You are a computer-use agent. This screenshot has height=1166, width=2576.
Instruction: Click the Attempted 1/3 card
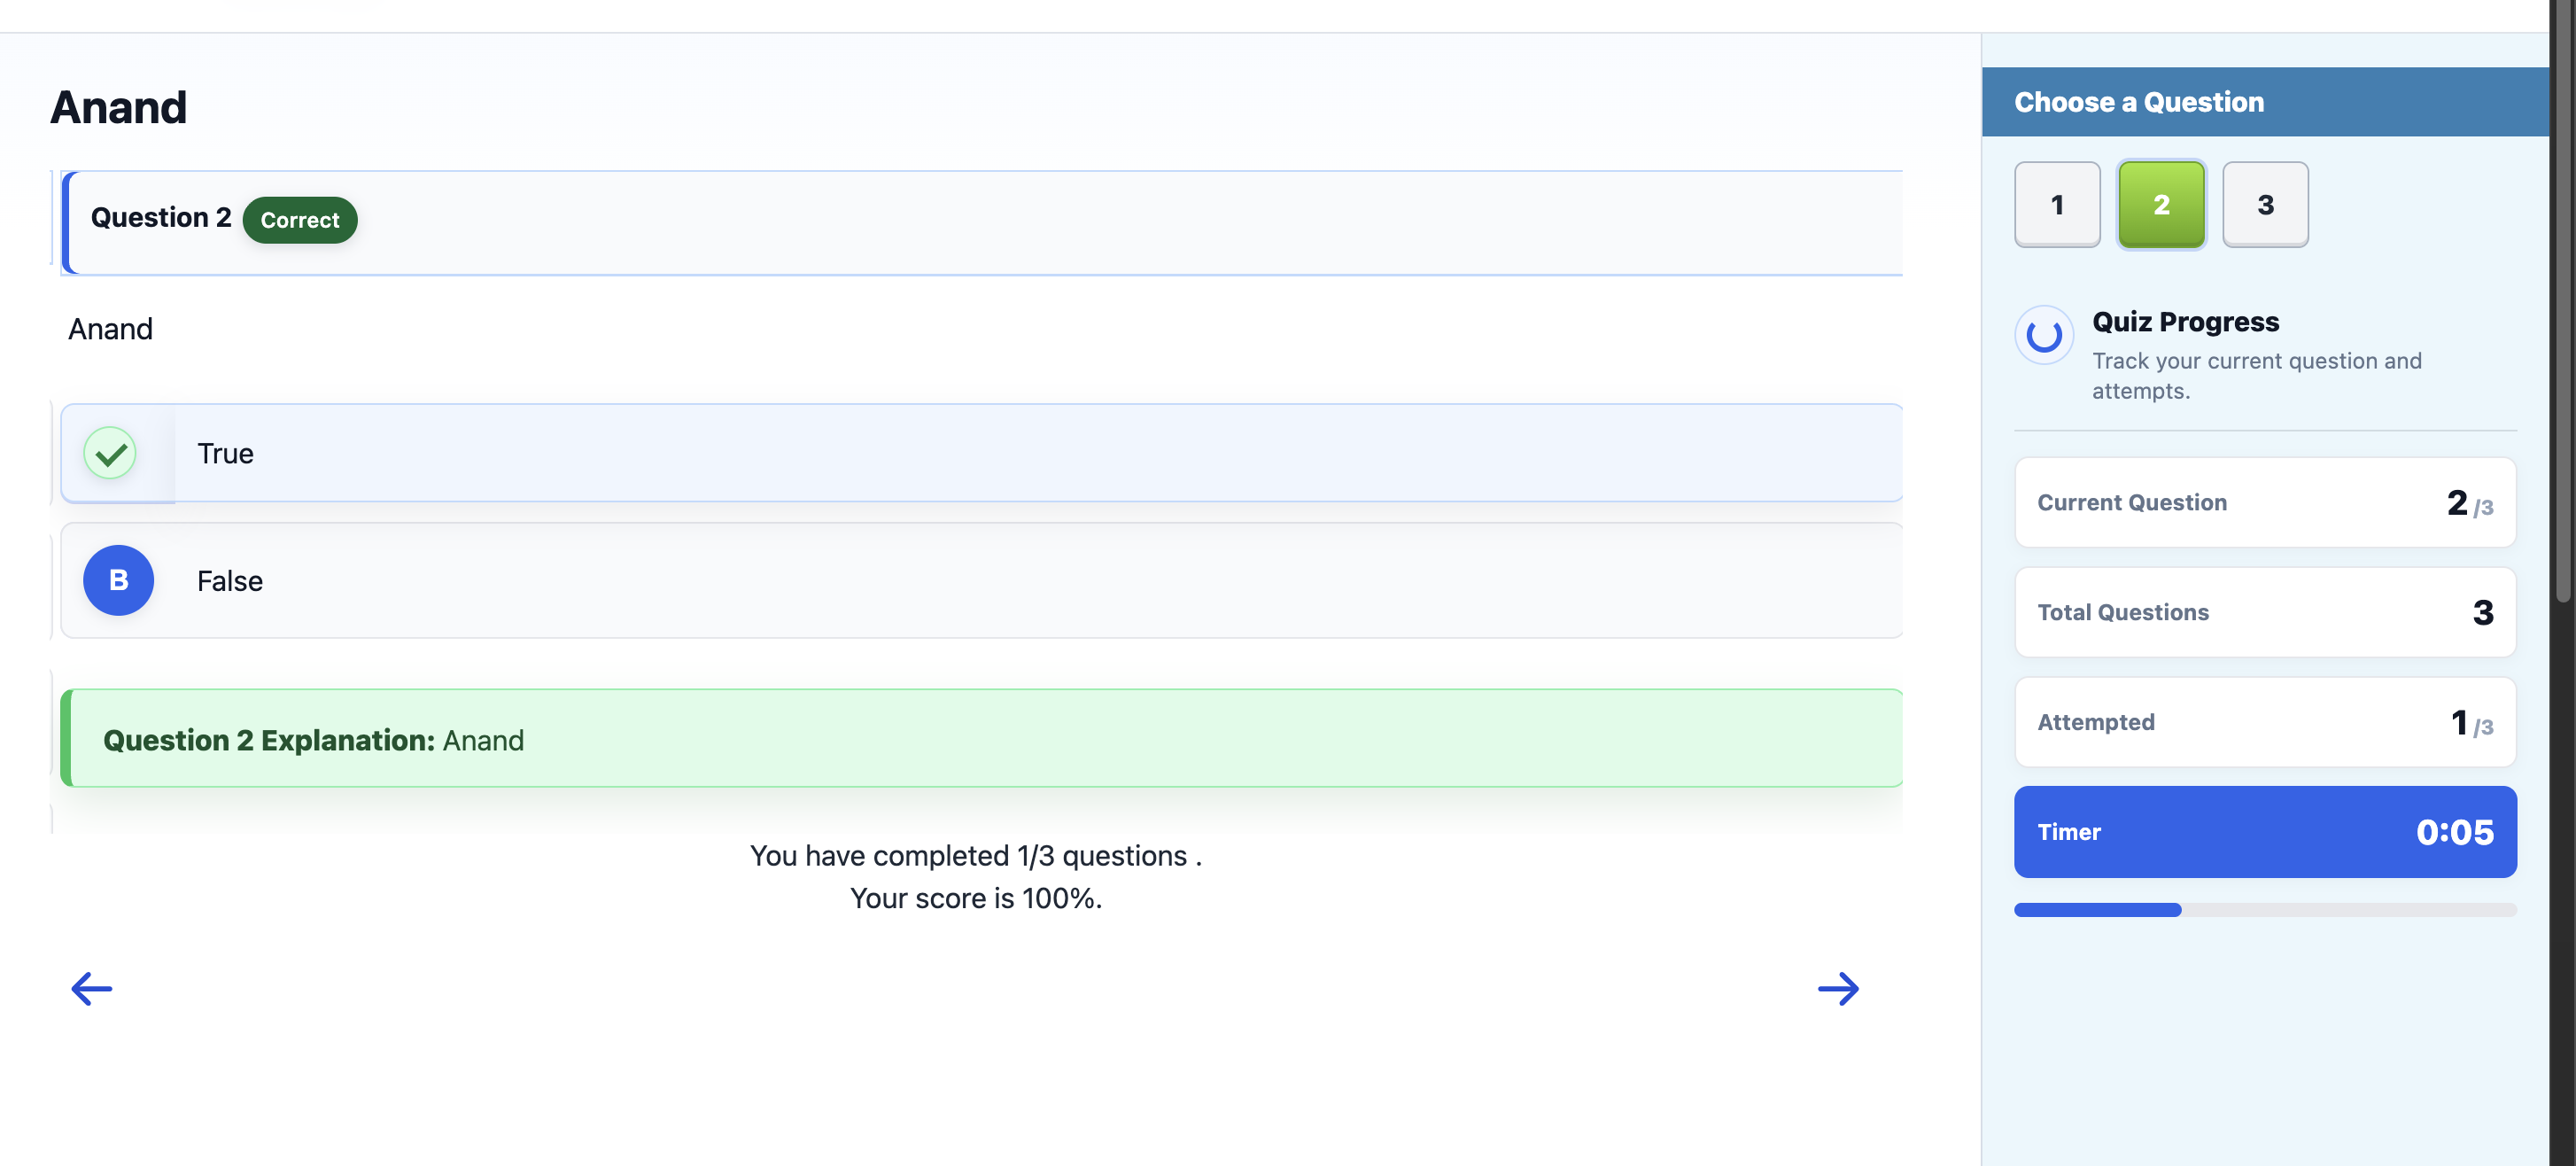click(x=2265, y=722)
